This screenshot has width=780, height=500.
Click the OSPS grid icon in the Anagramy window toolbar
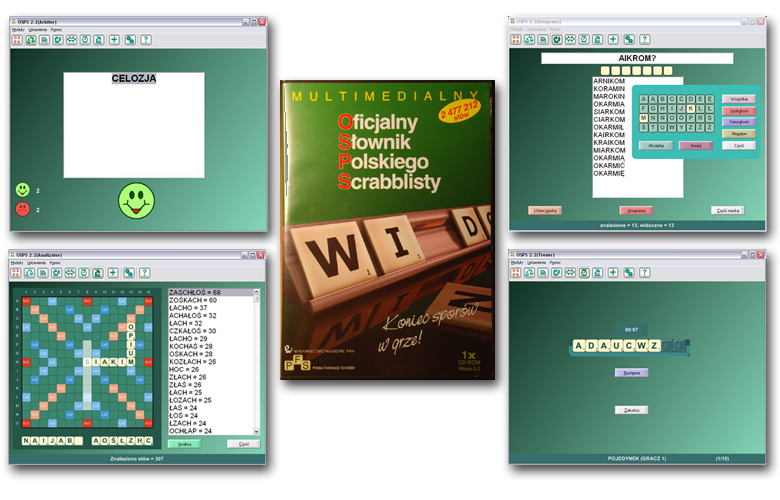click(x=516, y=39)
